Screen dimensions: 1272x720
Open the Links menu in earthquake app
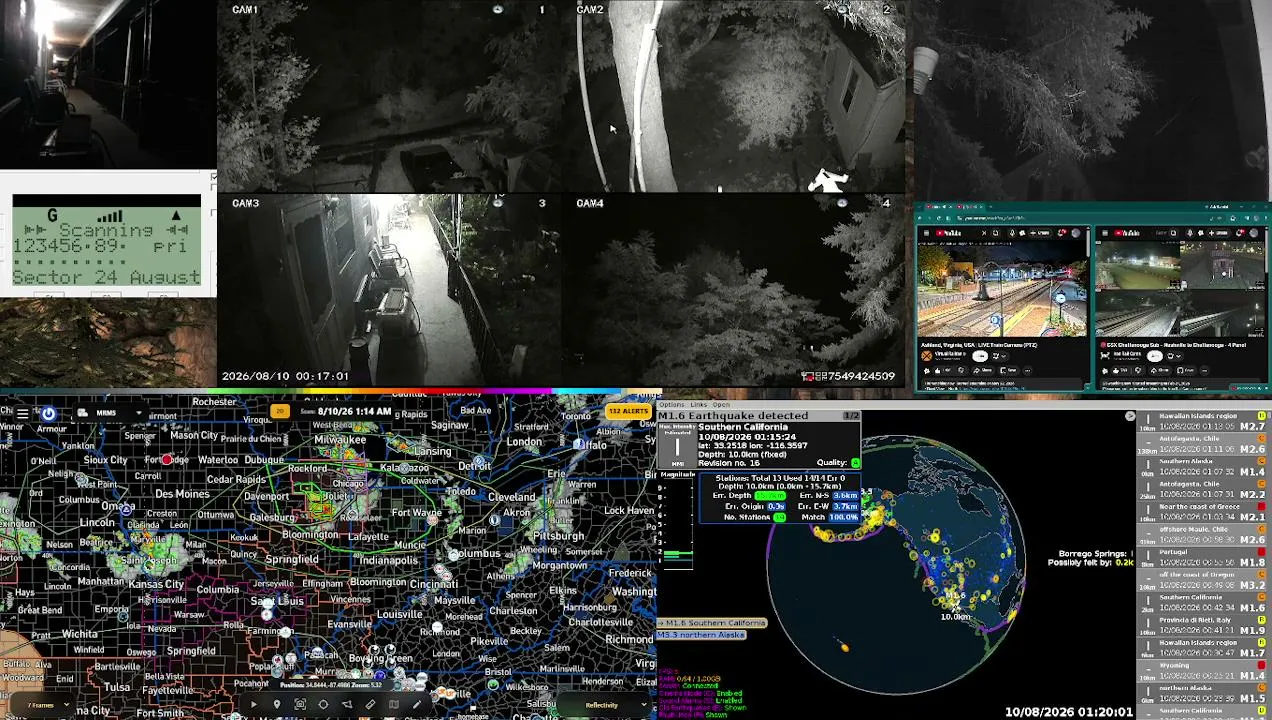click(x=698, y=405)
